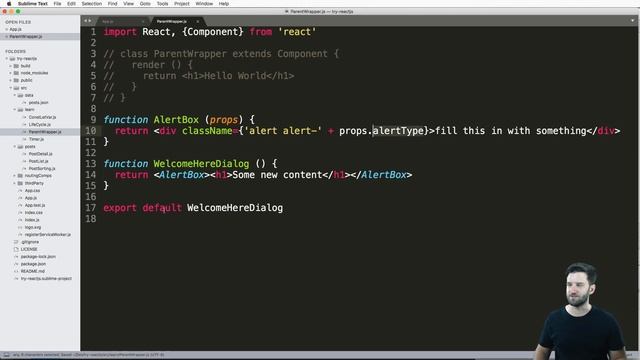Click the status bar panel switcher icon
640x360 pixels.
[6, 355]
